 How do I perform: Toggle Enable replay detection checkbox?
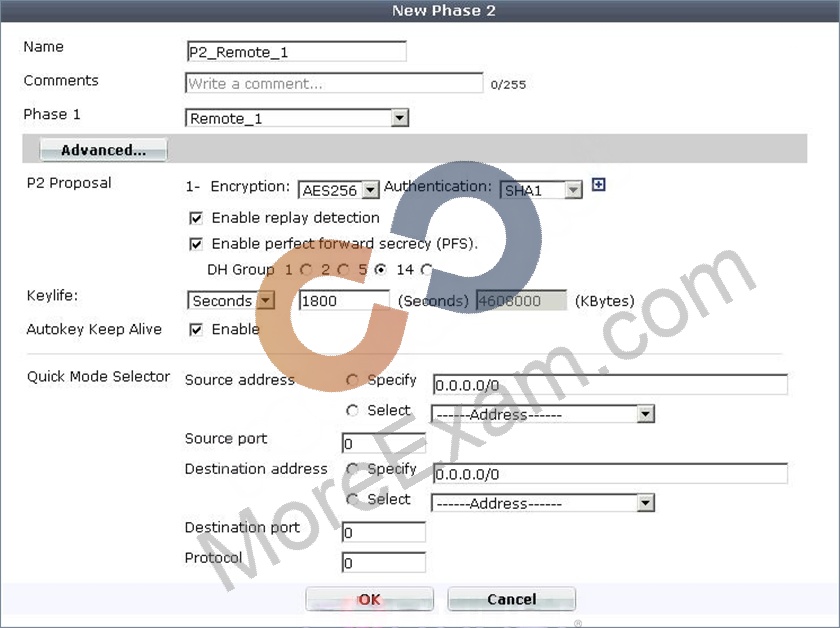point(196,218)
